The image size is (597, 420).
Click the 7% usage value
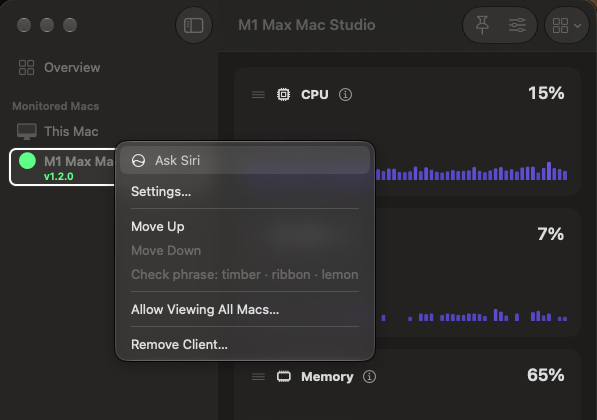551,234
